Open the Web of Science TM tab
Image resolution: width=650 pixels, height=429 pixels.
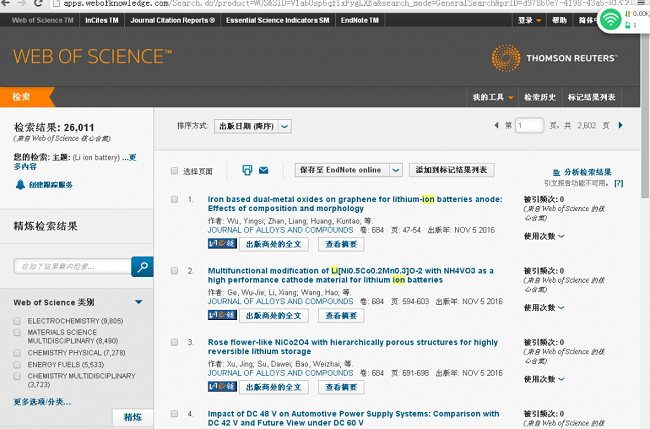coord(42,20)
